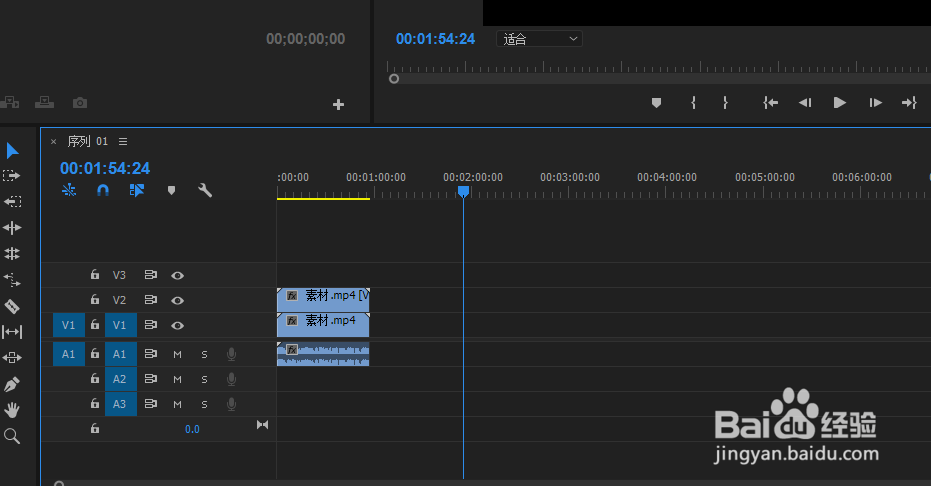Play the sequence in Program monitor
931x486 pixels.
pyautogui.click(x=840, y=103)
